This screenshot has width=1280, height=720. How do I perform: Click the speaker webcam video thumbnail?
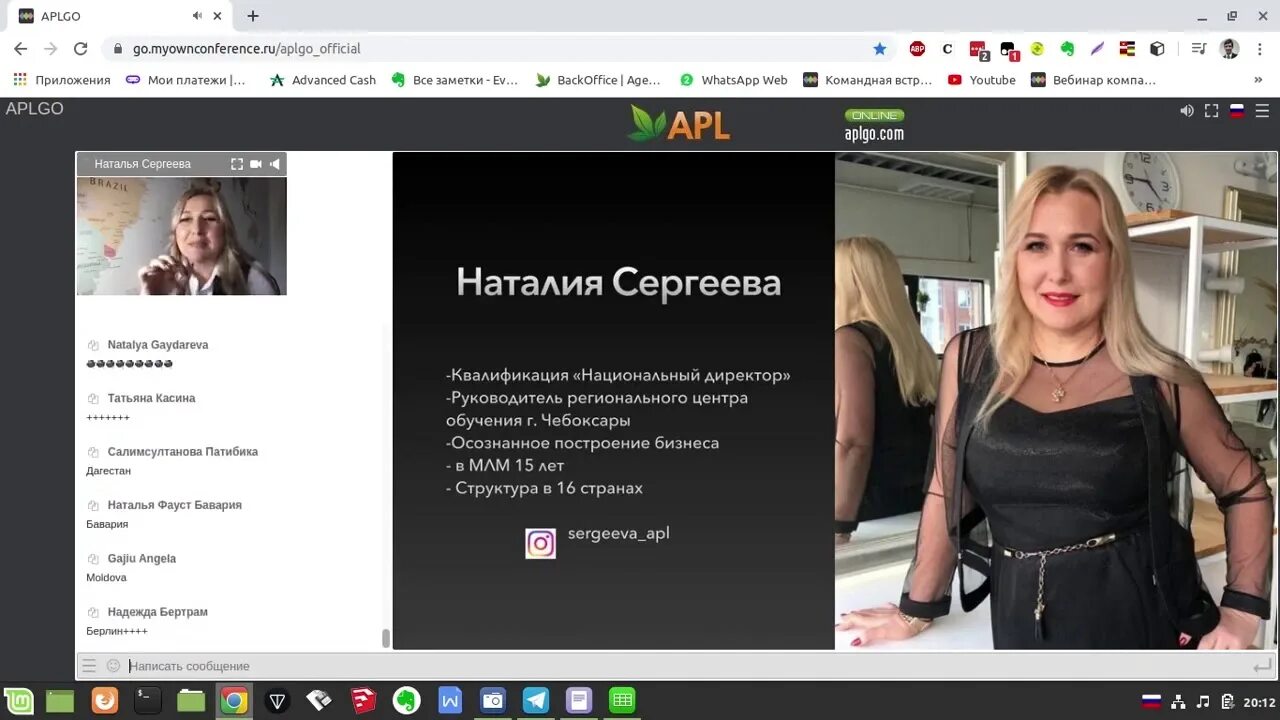(x=182, y=236)
